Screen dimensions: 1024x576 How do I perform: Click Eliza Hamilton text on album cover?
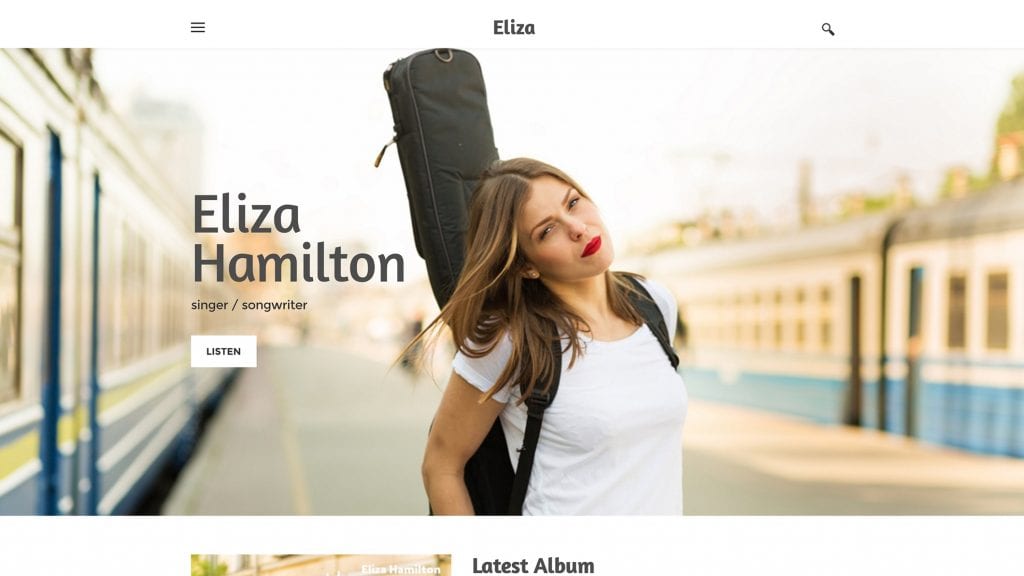tap(400, 569)
